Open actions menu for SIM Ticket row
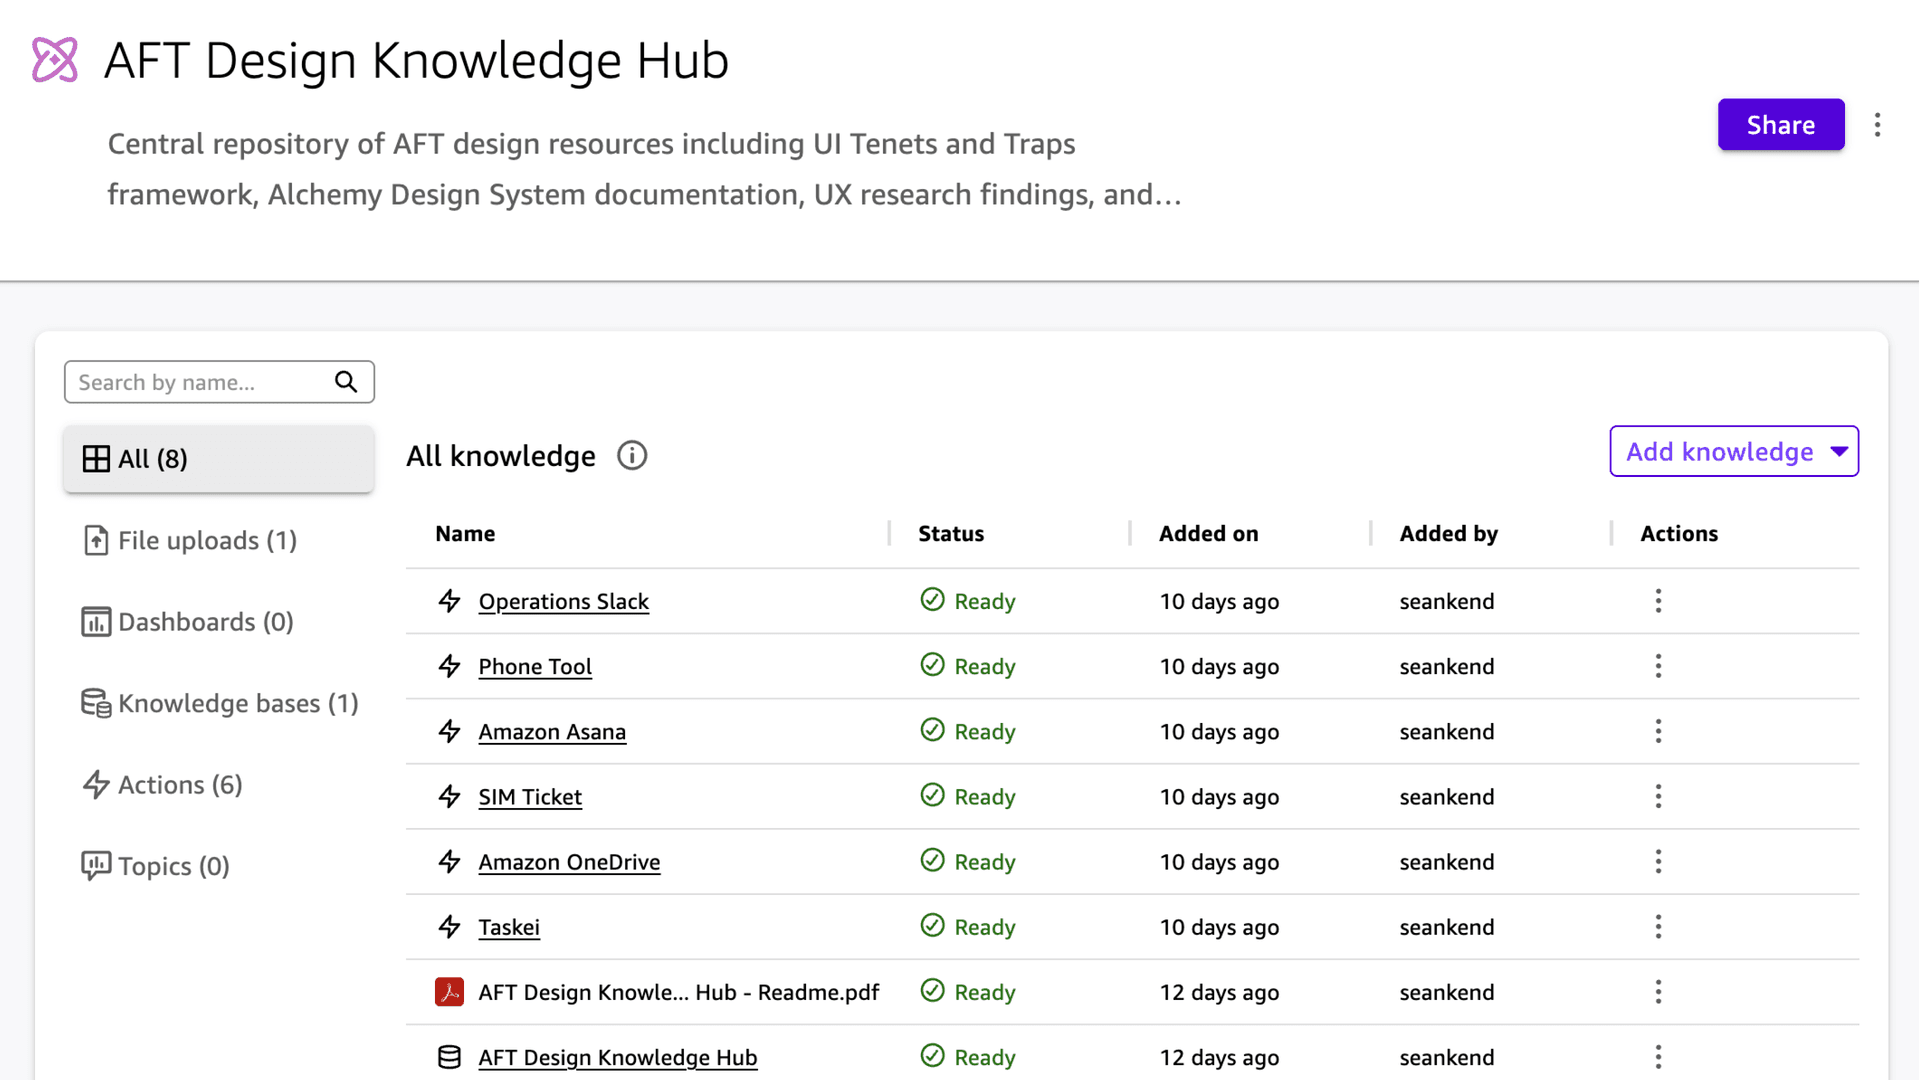This screenshot has width=1920, height=1080. (1658, 797)
